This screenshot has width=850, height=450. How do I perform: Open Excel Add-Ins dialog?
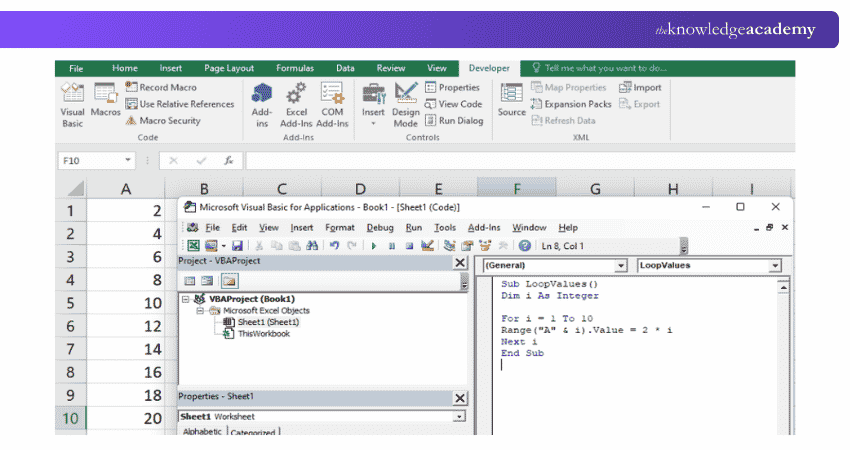tap(297, 105)
